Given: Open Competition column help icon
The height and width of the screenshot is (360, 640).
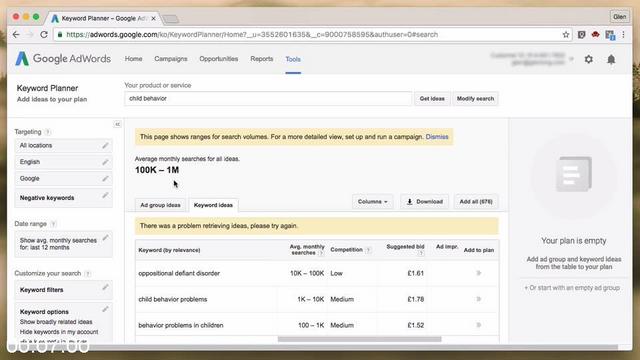Looking at the screenshot, I should (x=368, y=250).
